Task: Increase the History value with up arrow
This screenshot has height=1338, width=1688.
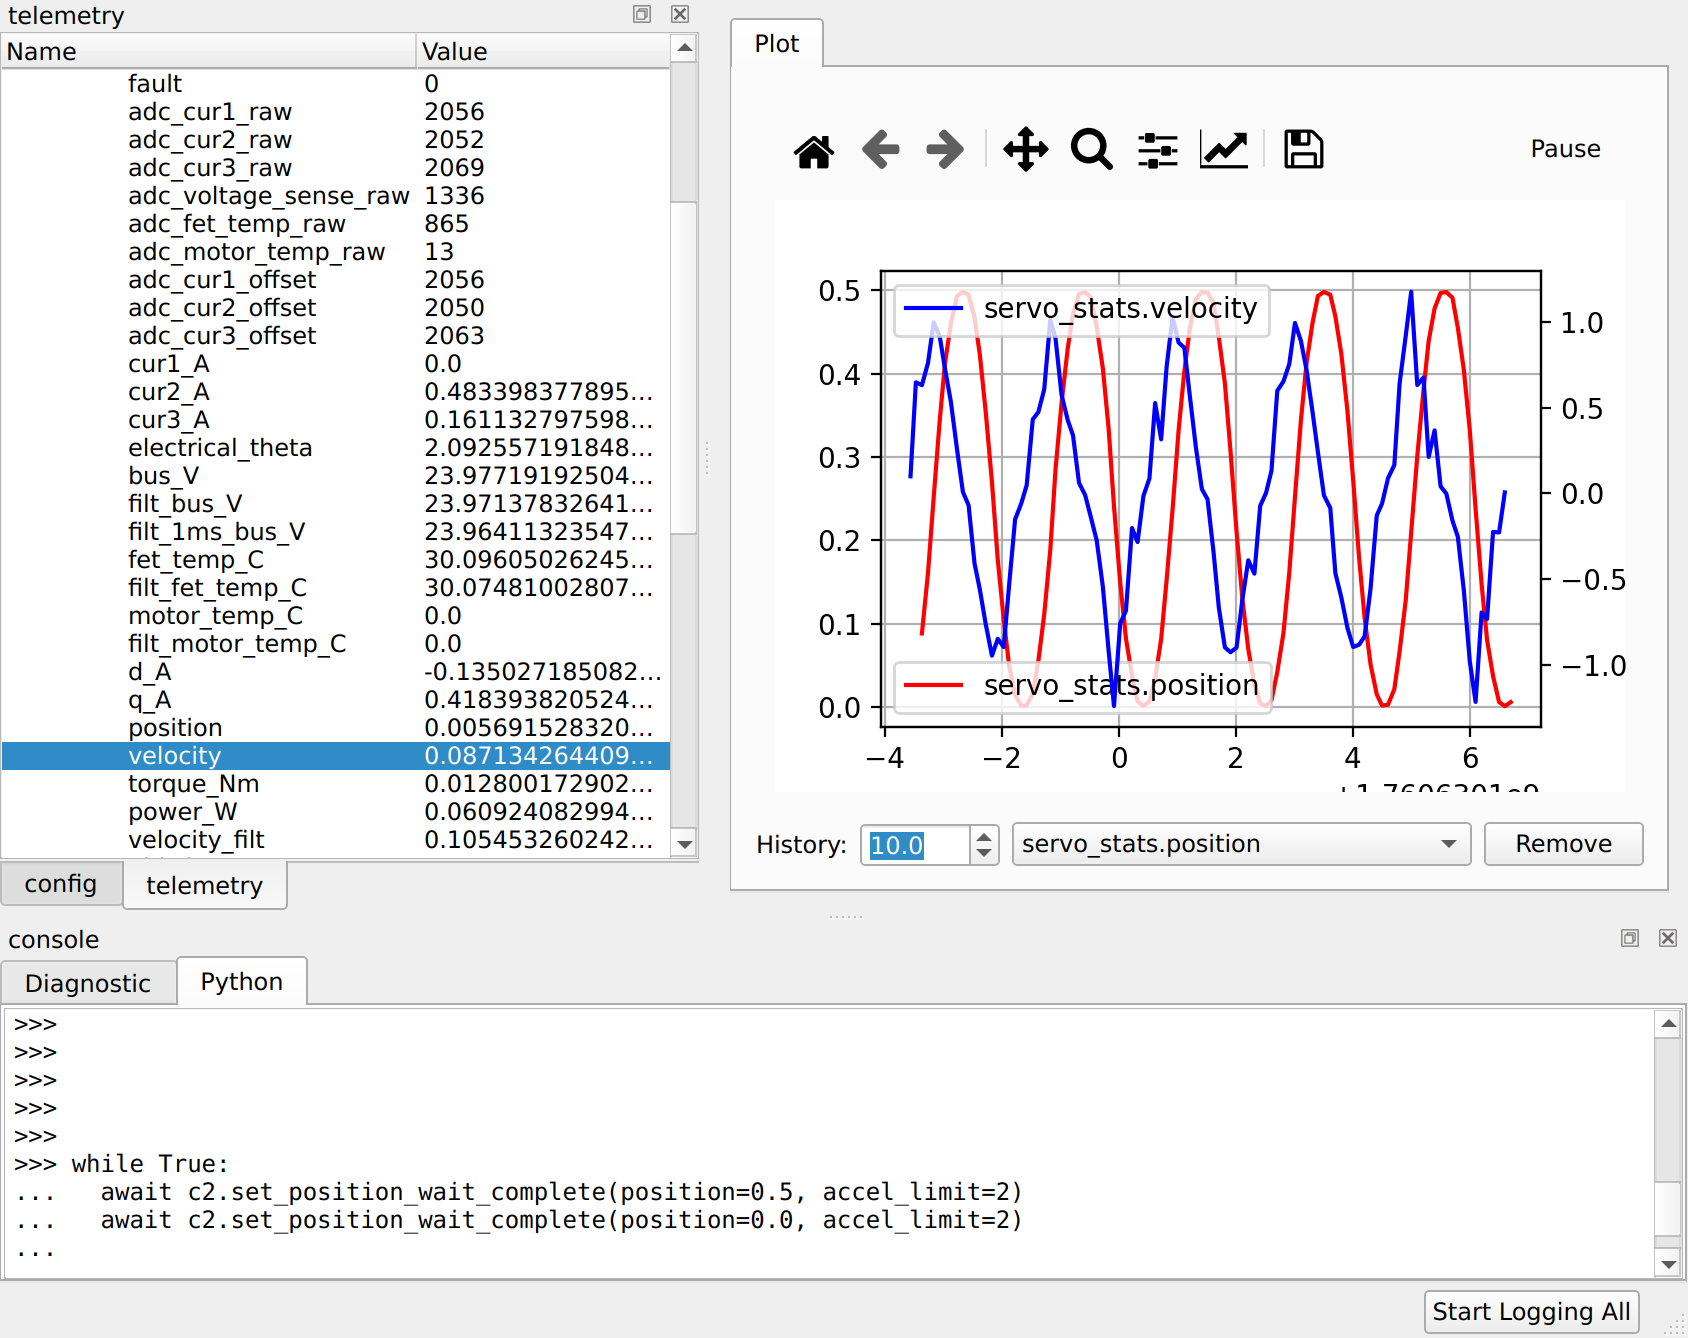Action: 984,836
